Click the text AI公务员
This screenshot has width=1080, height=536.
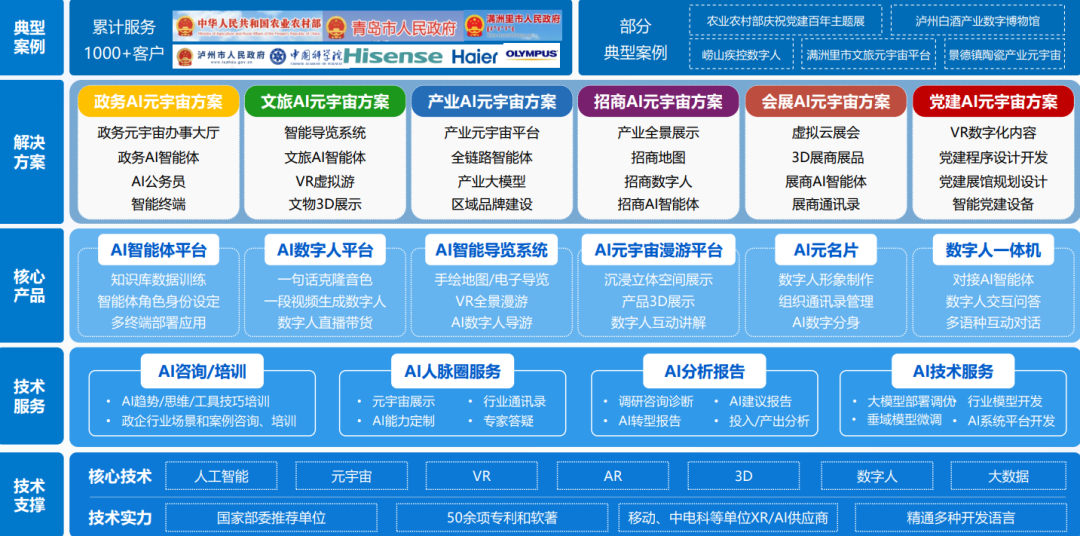[158, 182]
